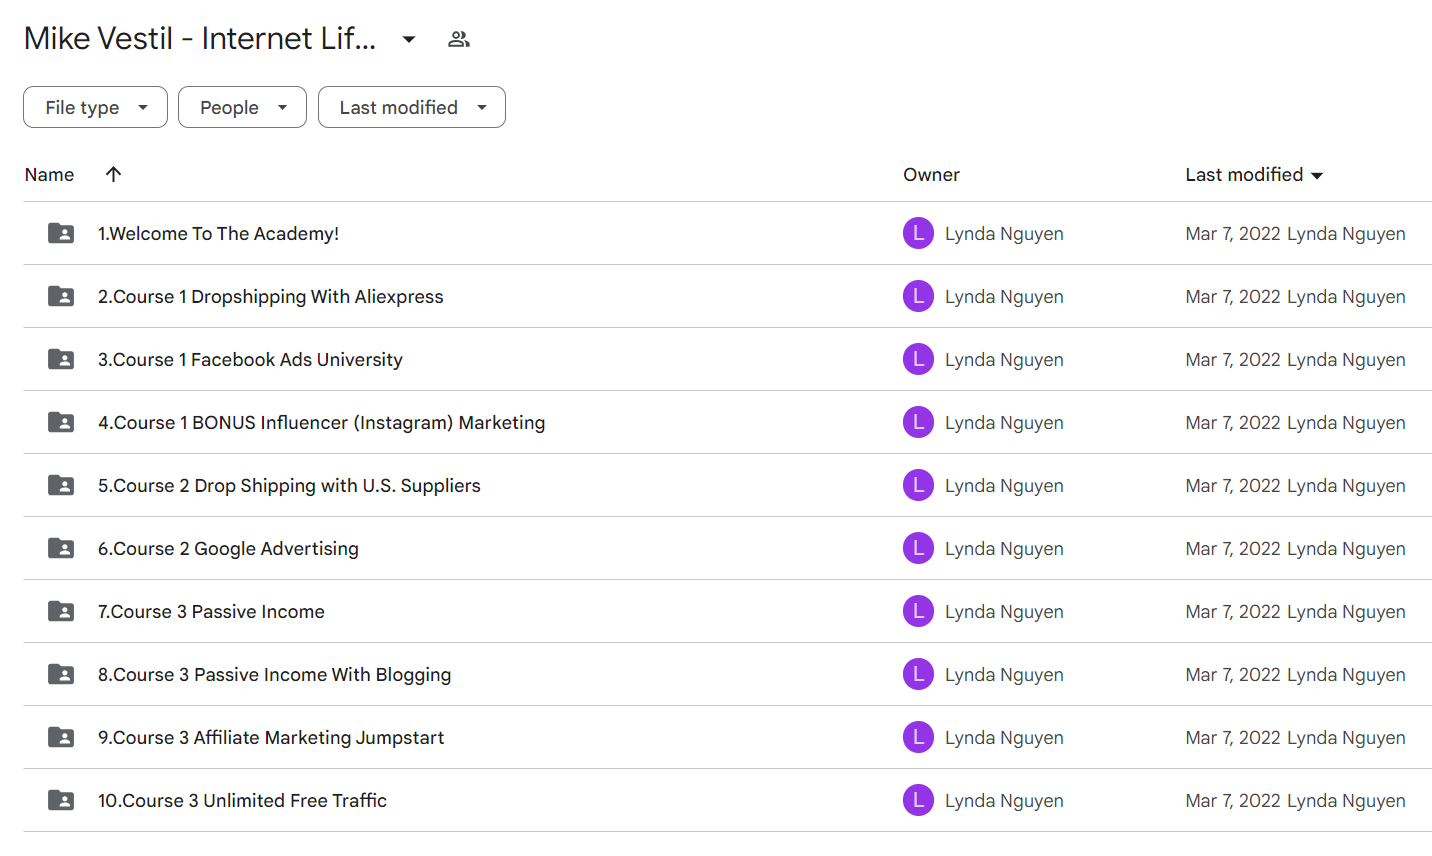Select 6.Course 2 Google Advertising folder name
The height and width of the screenshot is (856, 1432).
228,548
